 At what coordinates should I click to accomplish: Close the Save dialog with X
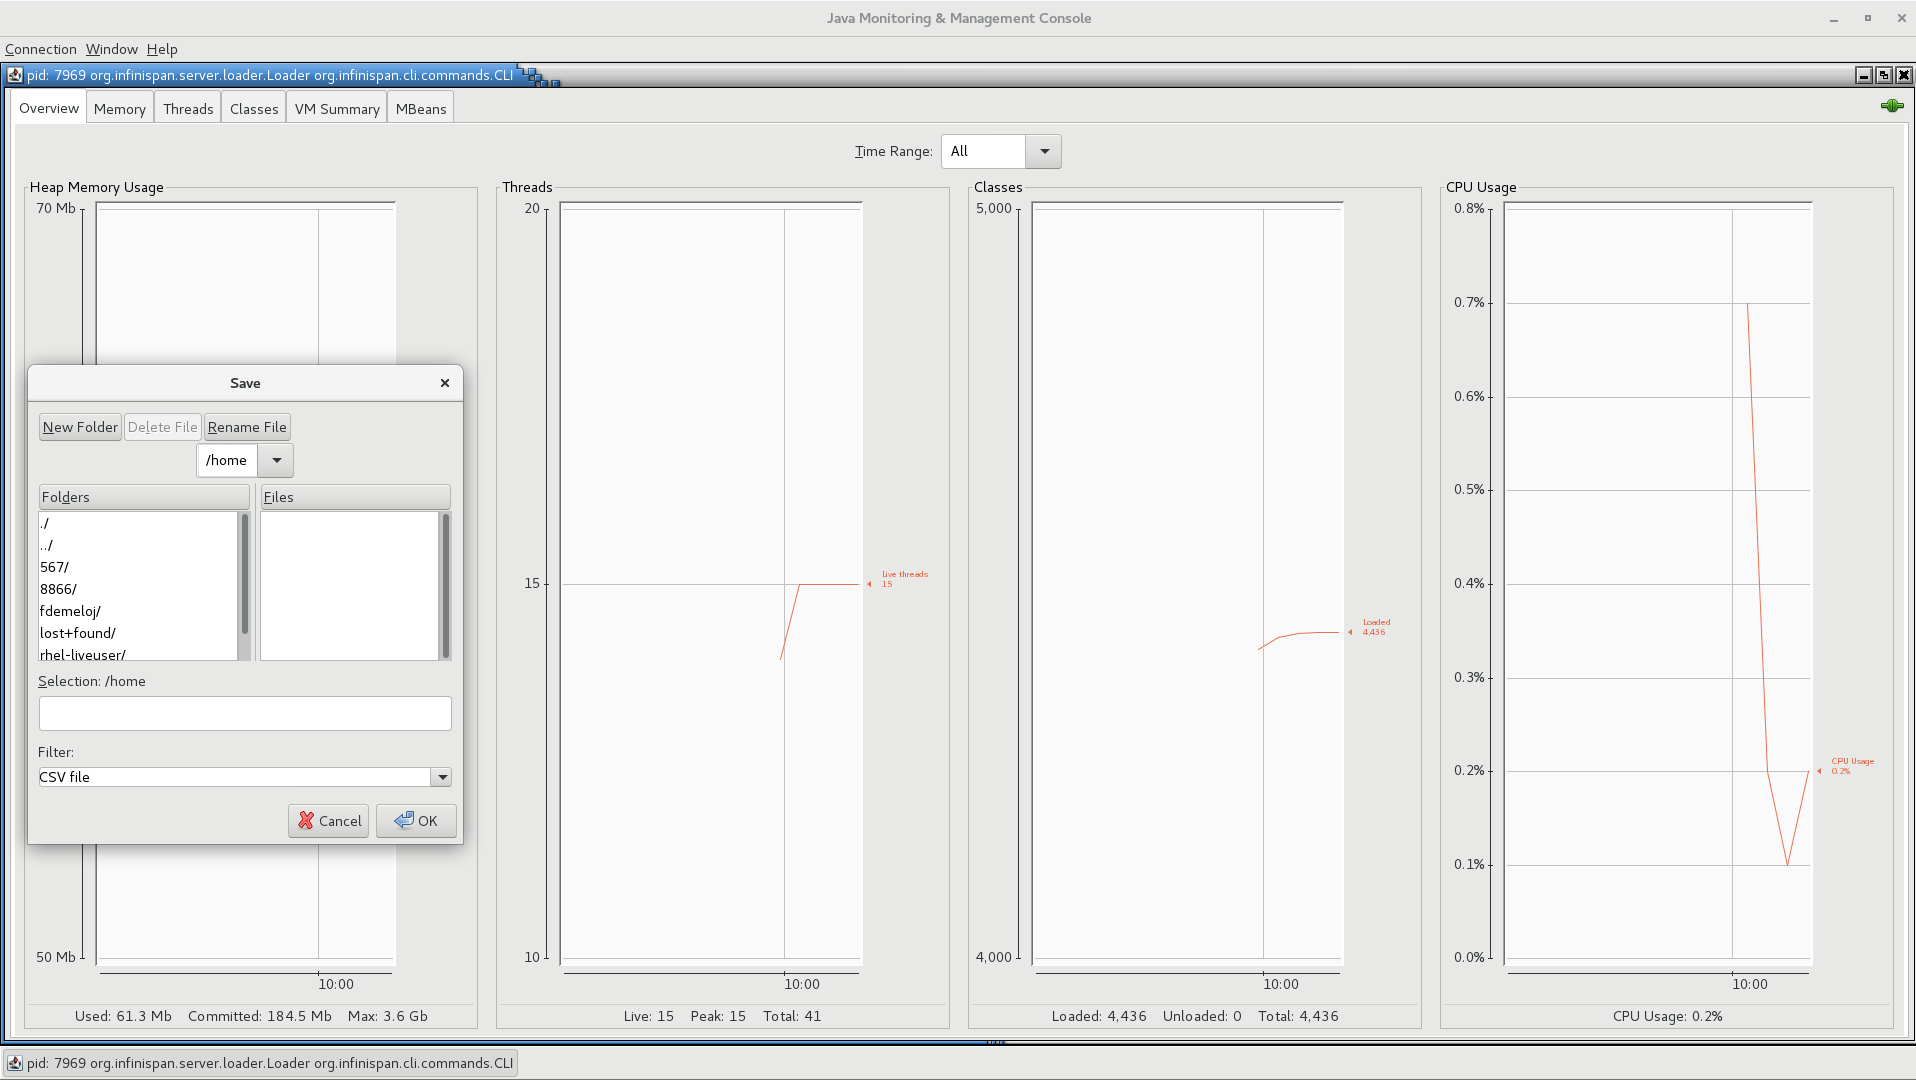(445, 383)
